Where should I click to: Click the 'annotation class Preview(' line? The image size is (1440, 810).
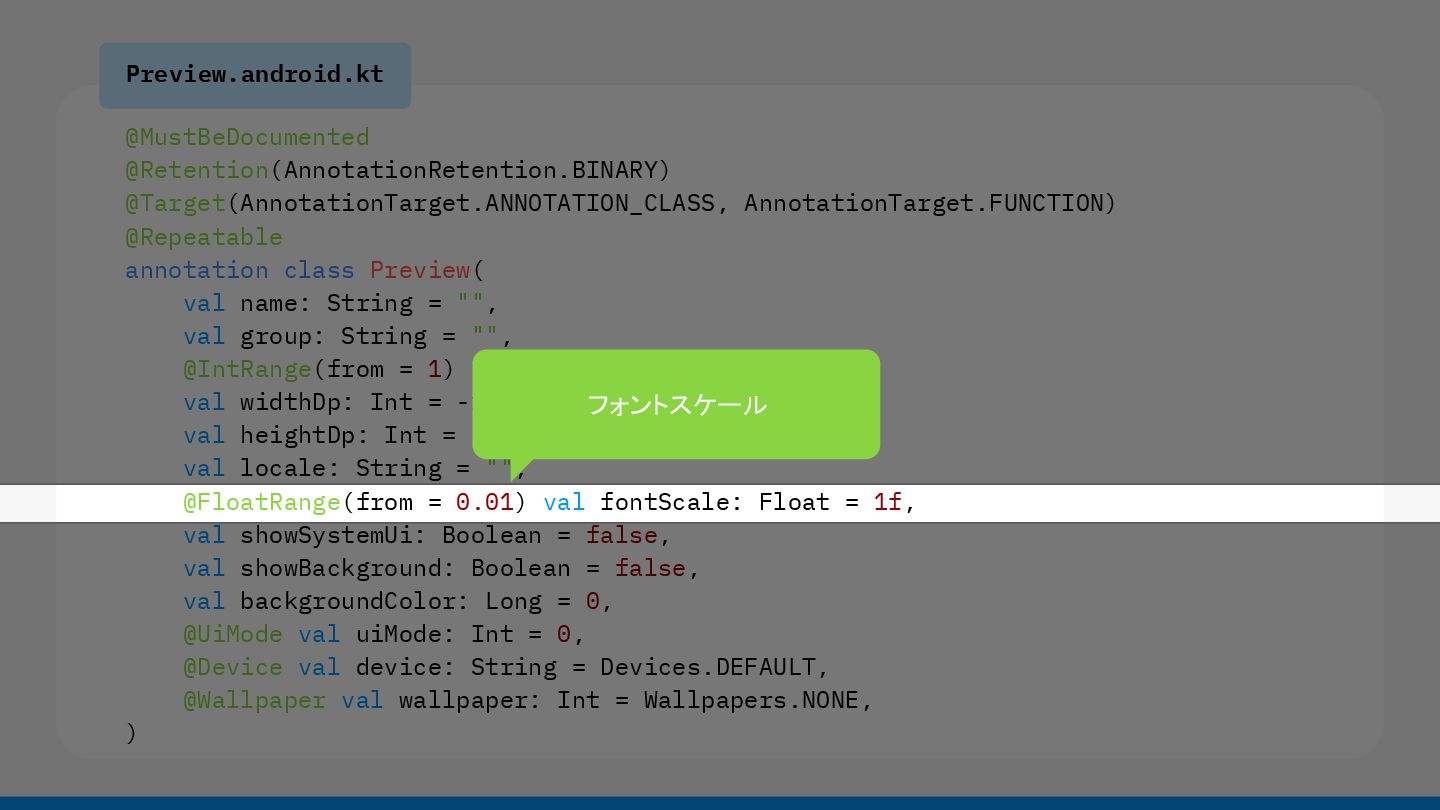click(x=305, y=270)
